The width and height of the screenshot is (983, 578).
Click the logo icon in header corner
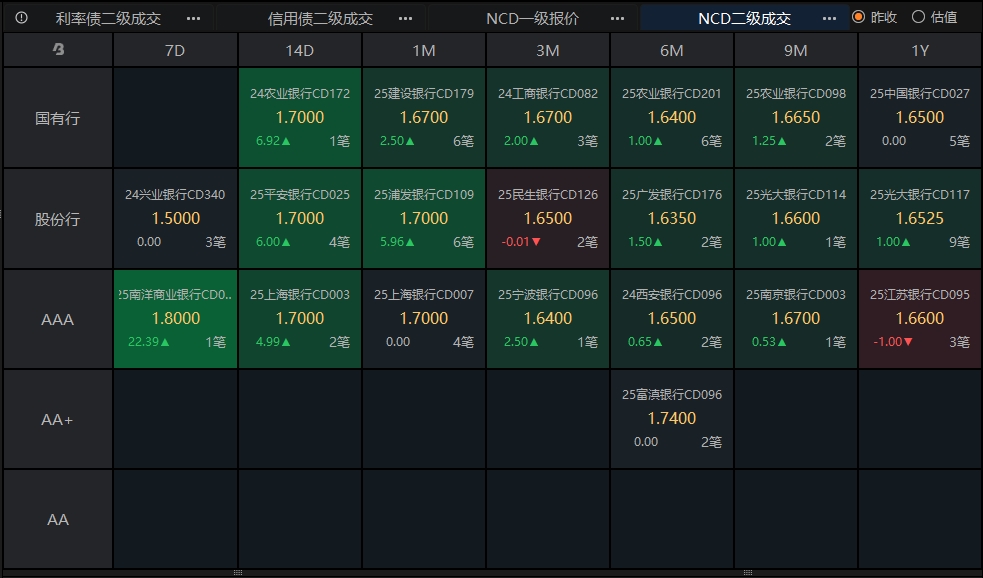tap(58, 49)
